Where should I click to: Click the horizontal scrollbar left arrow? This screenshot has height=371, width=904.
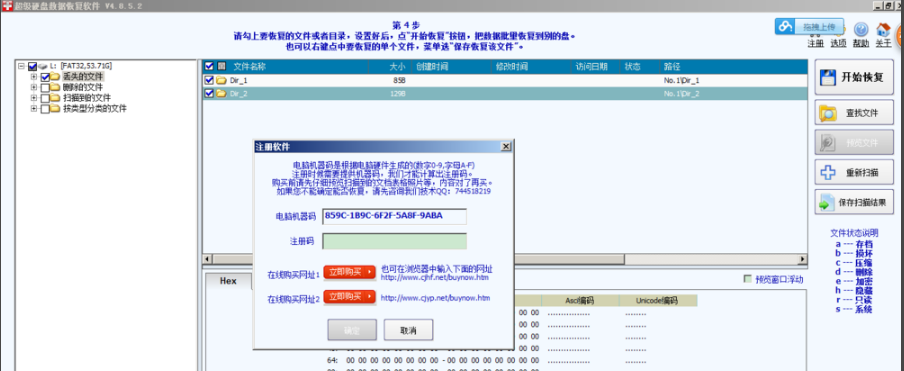[x=208, y=259]
